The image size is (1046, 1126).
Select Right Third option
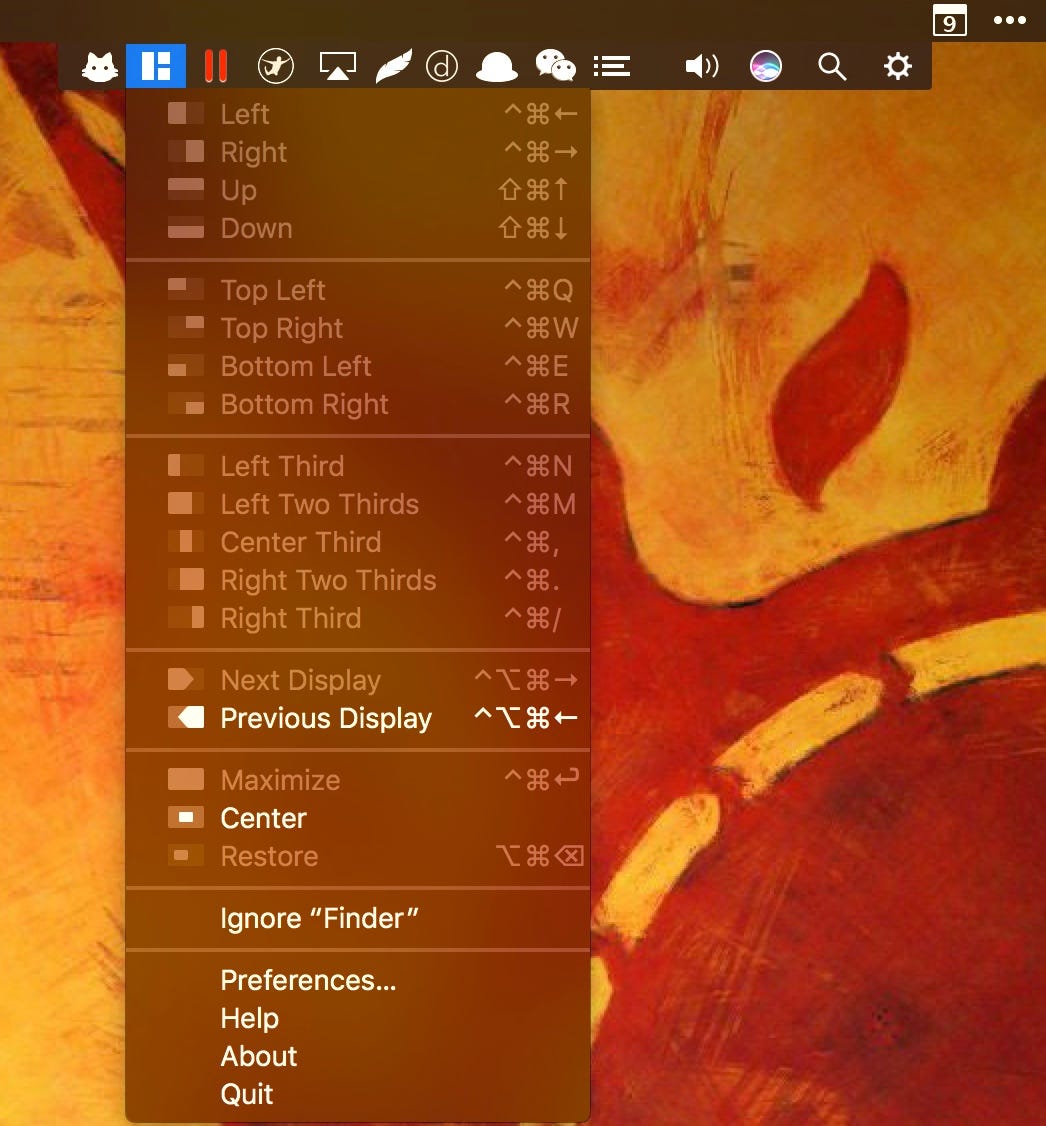(358, 618)
